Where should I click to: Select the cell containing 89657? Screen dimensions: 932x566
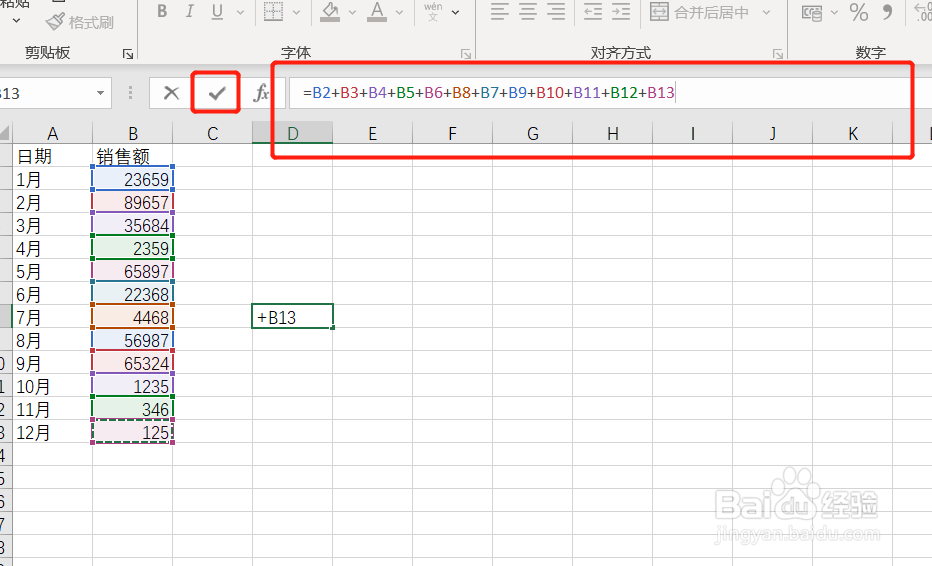pos(133,202)
